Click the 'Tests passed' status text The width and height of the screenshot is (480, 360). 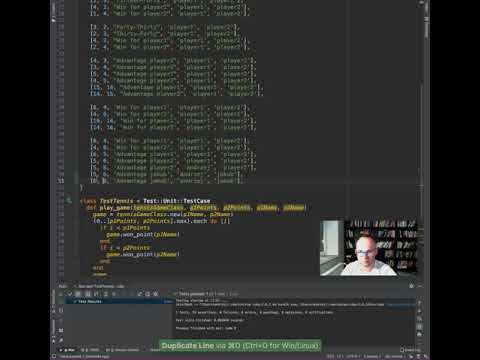coord(192,294)
